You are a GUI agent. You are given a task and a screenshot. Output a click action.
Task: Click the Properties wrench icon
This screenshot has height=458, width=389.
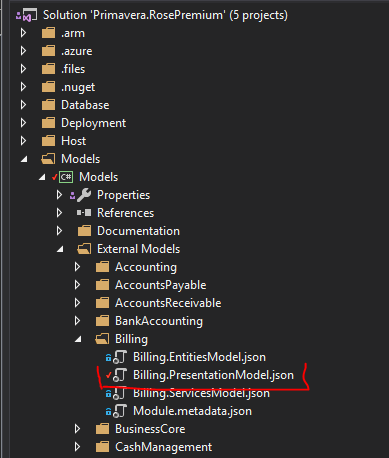click(x=84, y=195)
